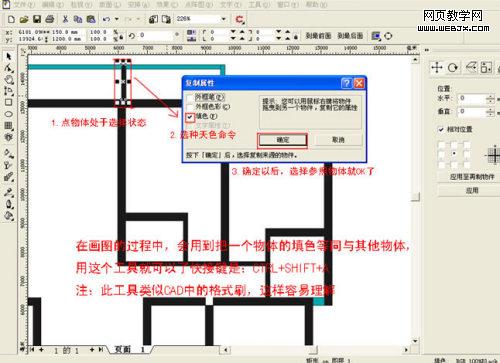Open the zoom level dropdown
Image resolution: width=500 pixels, height=363 pixels.
pyautogui.click(x=224, y=19)
